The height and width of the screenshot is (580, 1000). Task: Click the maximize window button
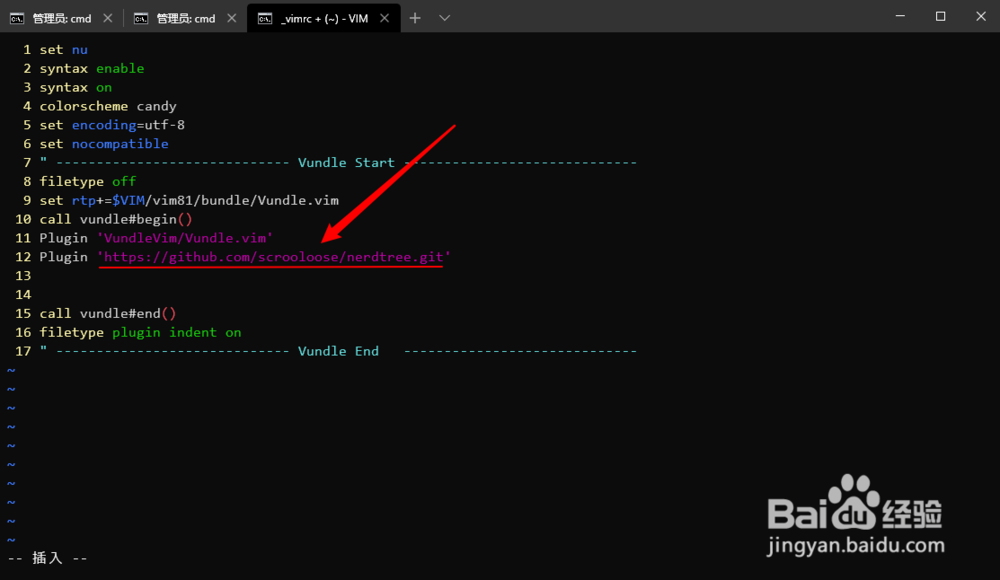click(940, 16)
